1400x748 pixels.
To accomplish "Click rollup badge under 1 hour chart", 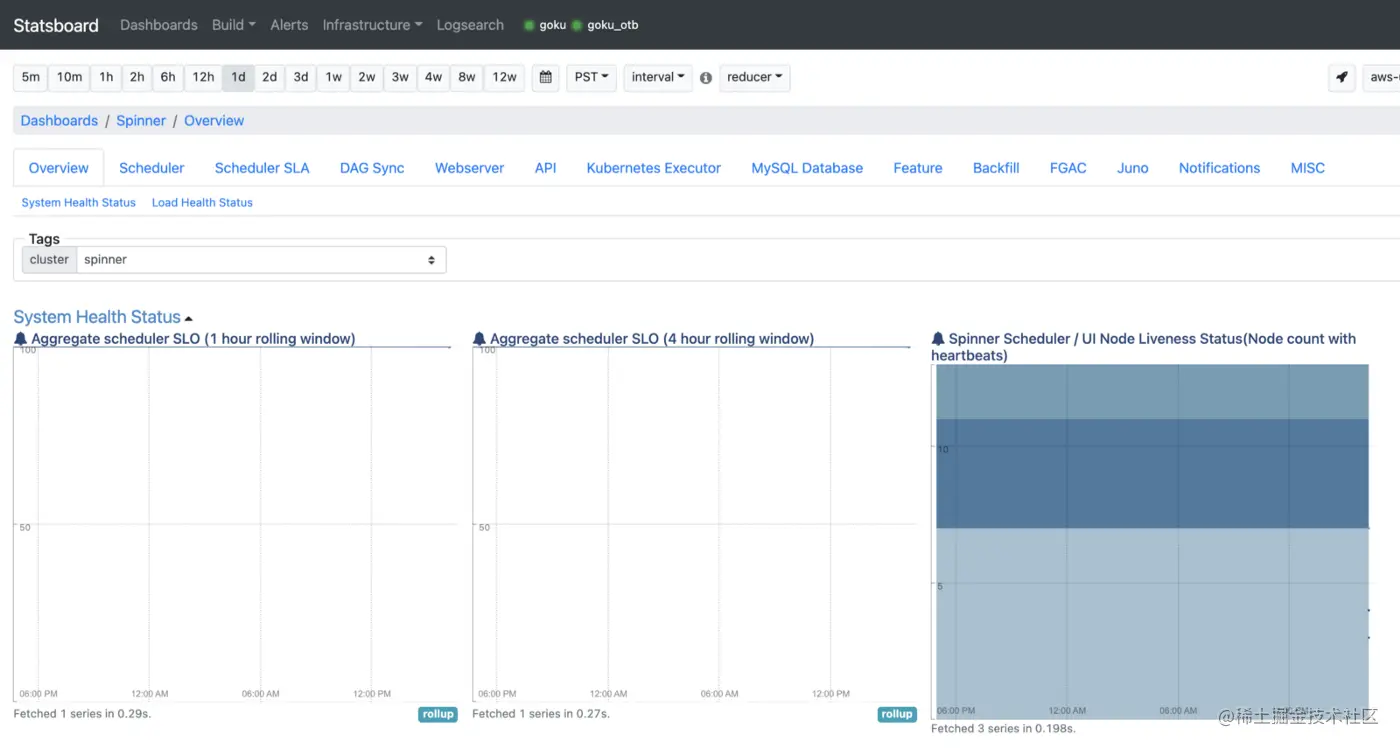I will (x=438, y=714).
